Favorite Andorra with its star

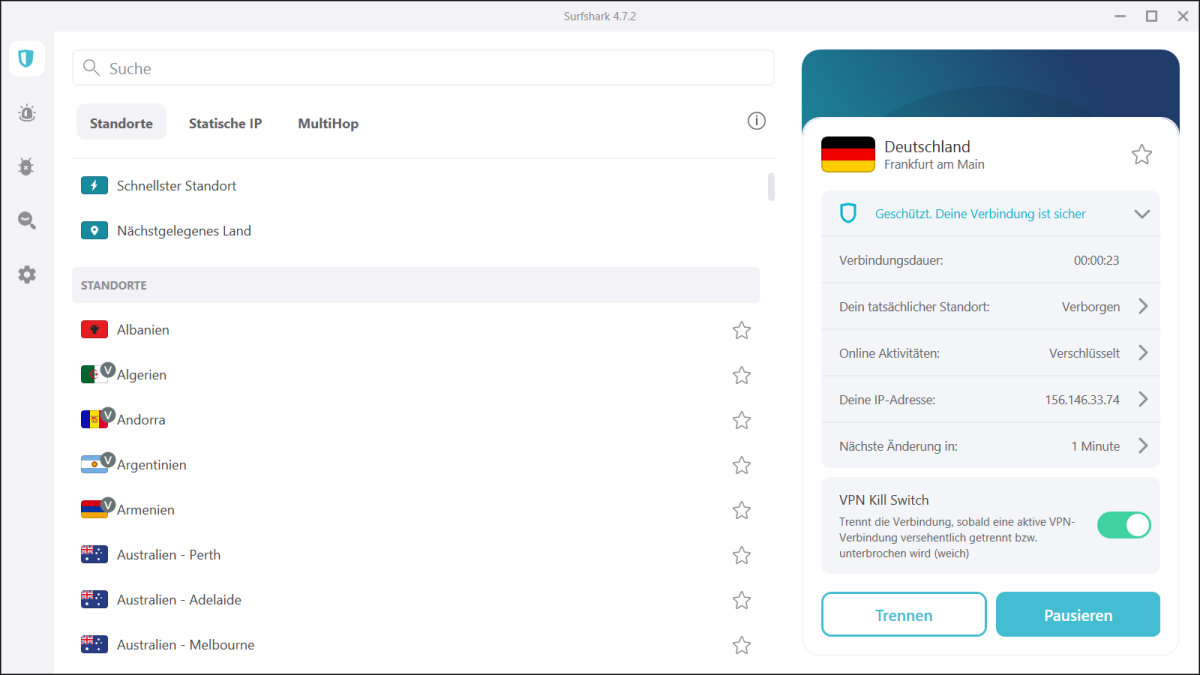(741, 420)
